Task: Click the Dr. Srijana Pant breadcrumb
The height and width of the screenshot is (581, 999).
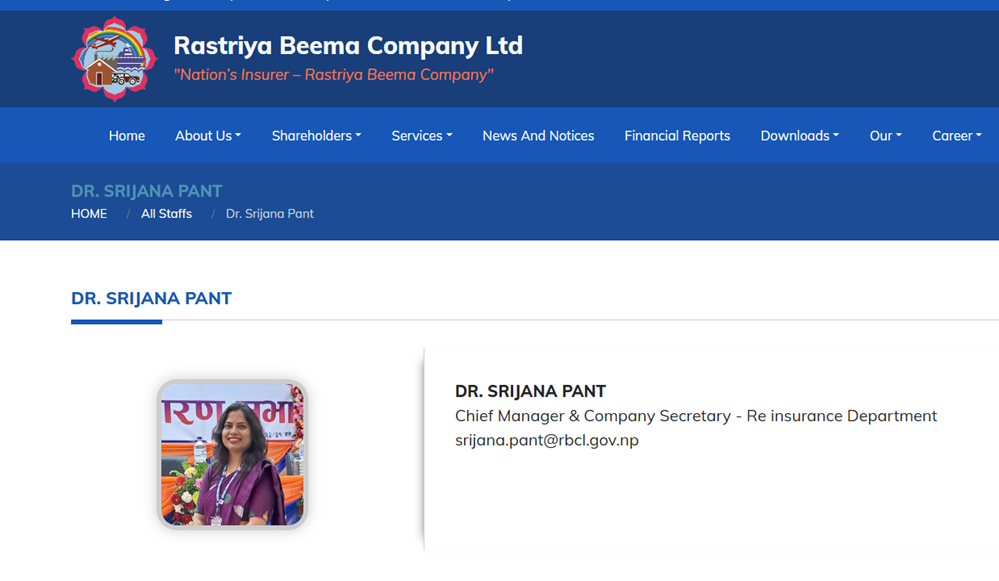Action: 270,214
